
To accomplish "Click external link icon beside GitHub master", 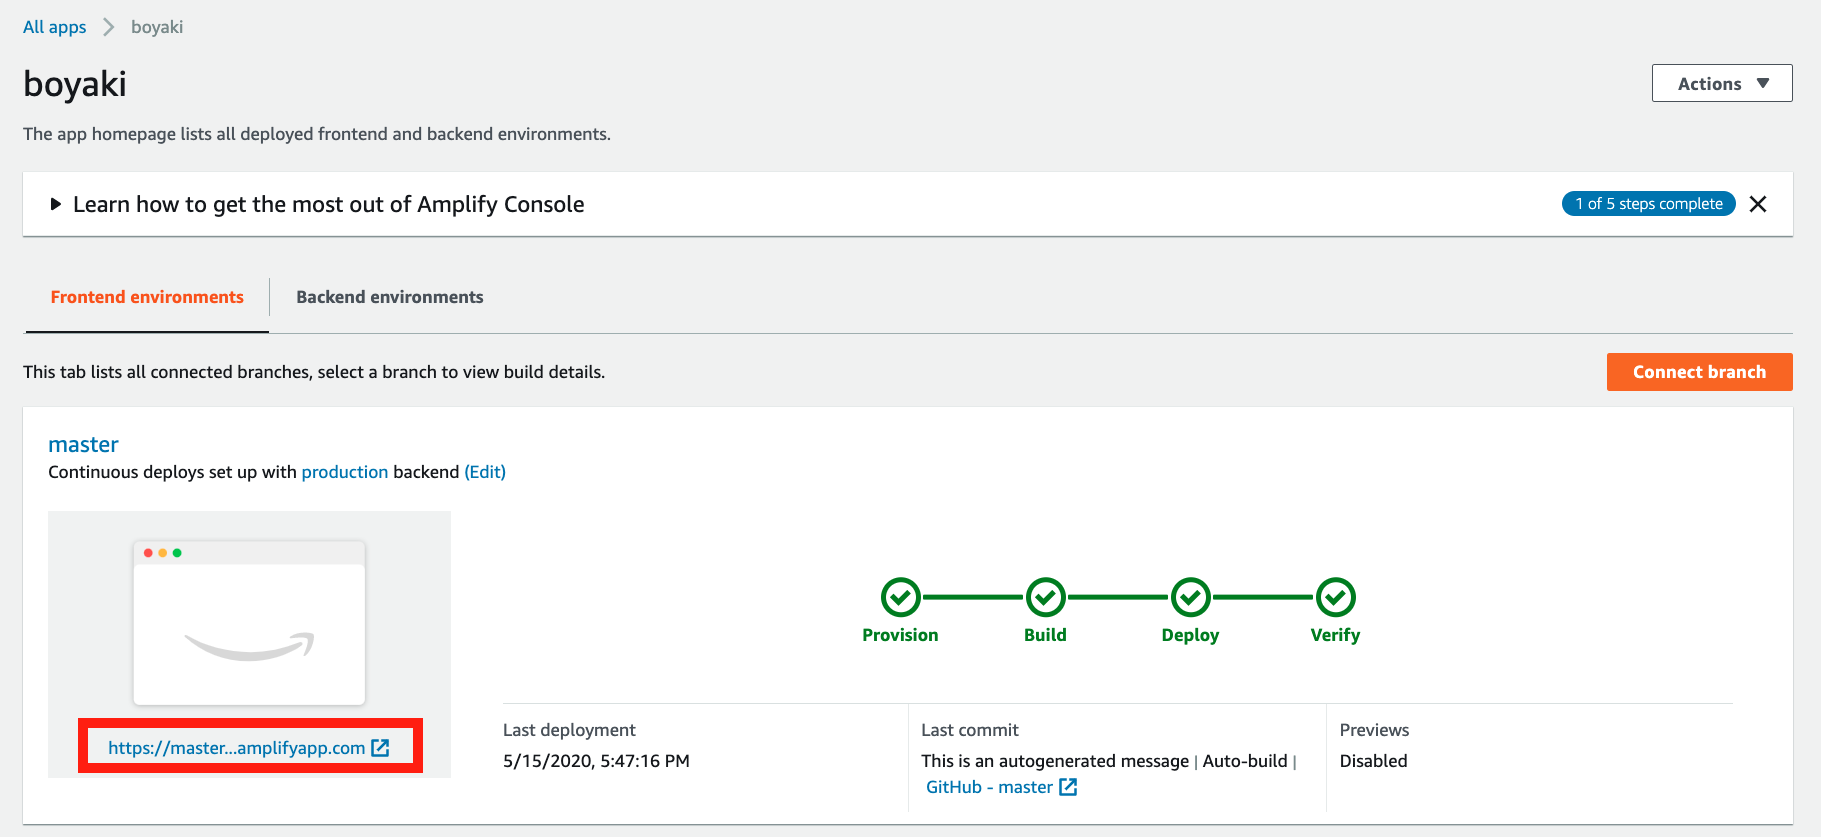I will (1068, 787).
